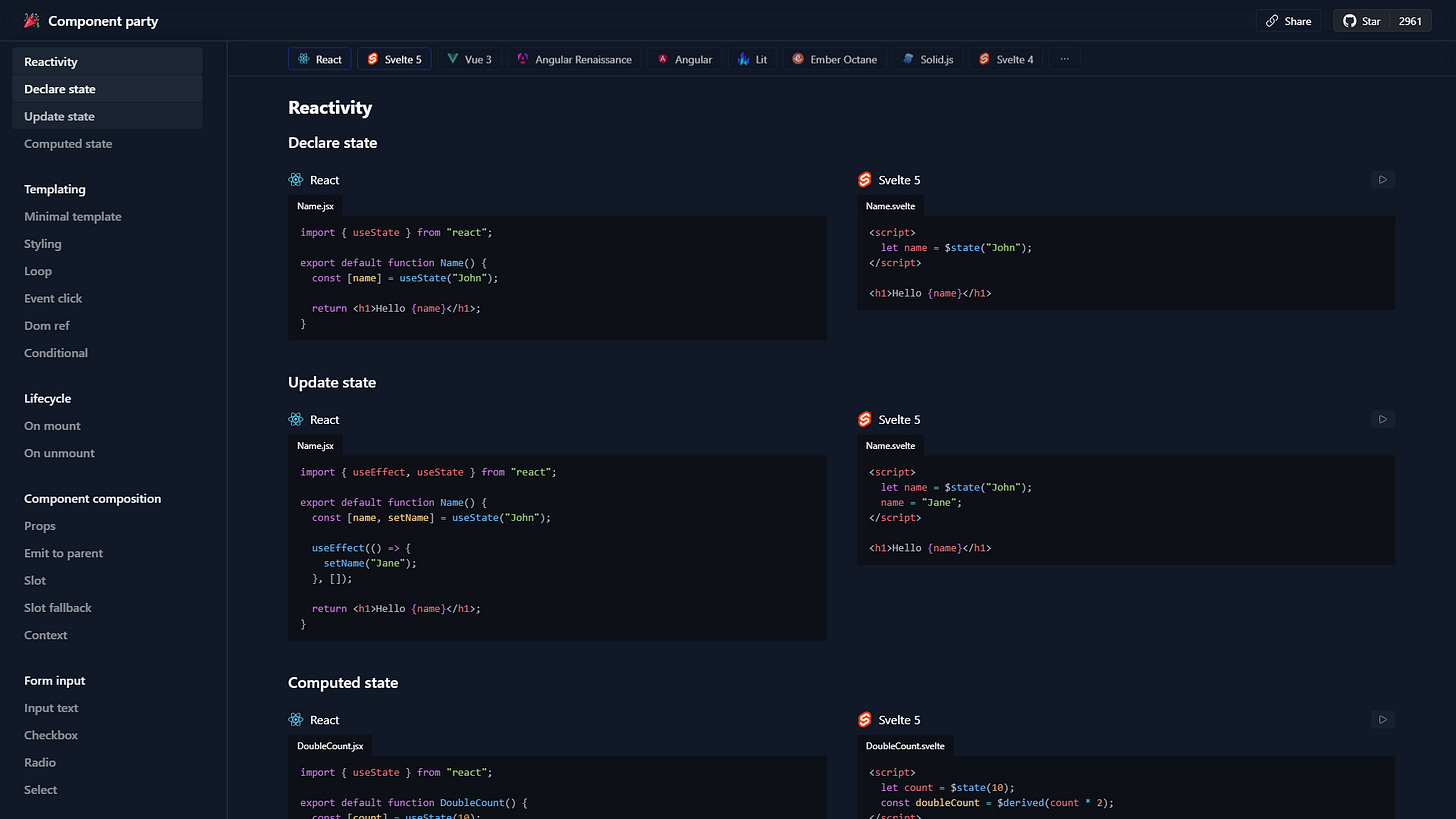This screenshot has width=1456, height=819.
Task: Open the Form input sidebar section
Action: click(x=107, y=680)
